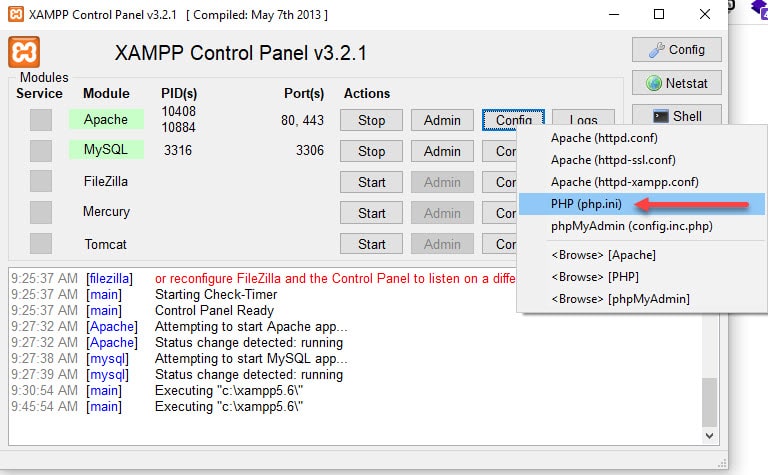Screen dimensions: 768x475
Task: Select Apache (httpd-ssl.conf) menu entry
Action: tap(642, 160)
